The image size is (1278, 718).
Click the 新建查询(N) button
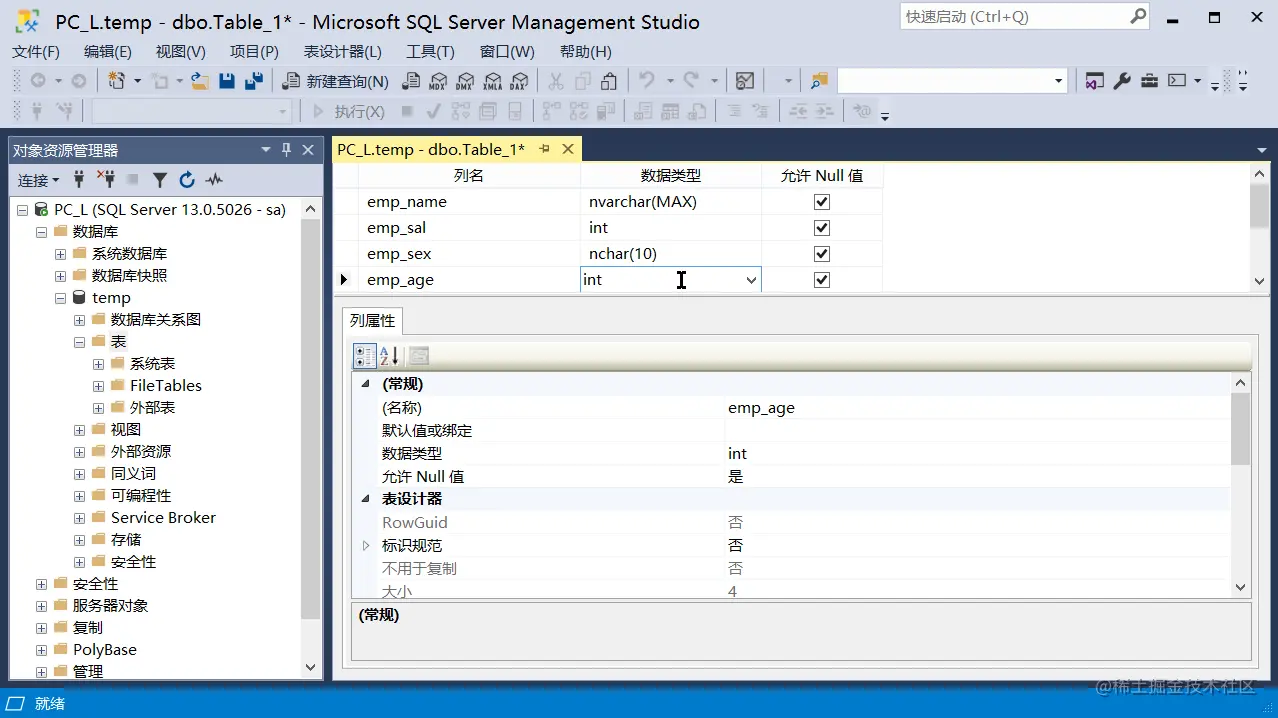point(336,81)
